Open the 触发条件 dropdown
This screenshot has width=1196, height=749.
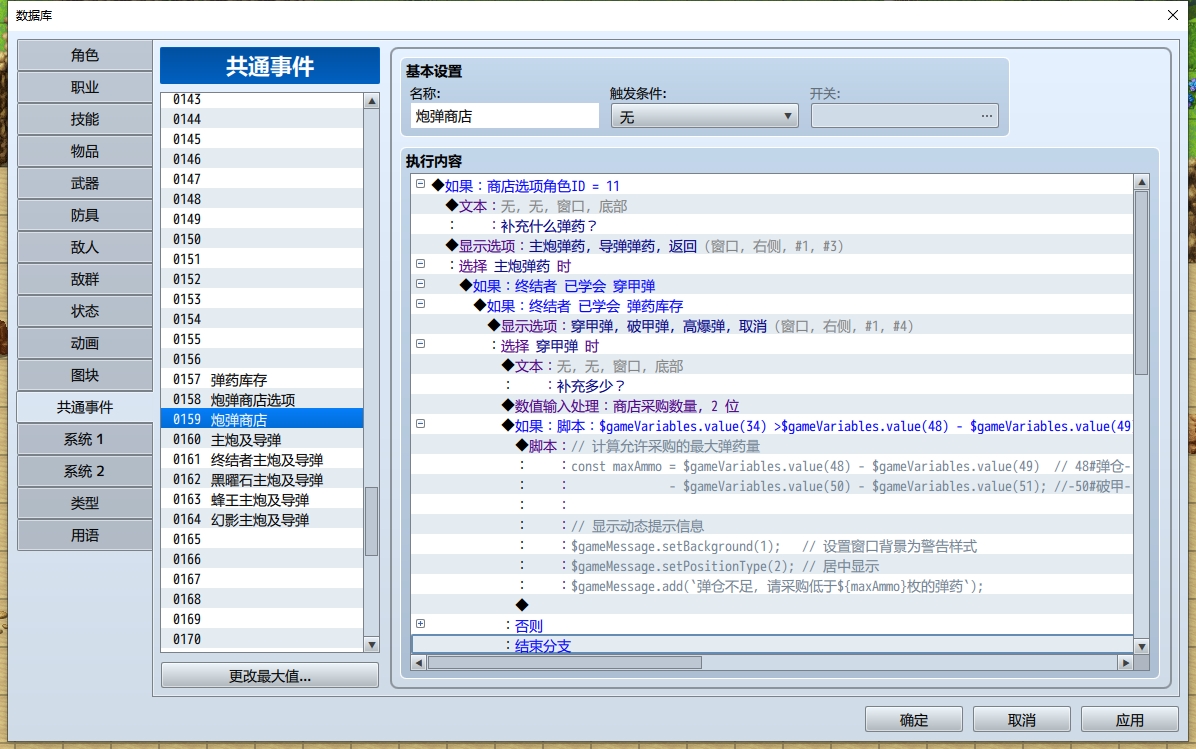coord(704,117)
